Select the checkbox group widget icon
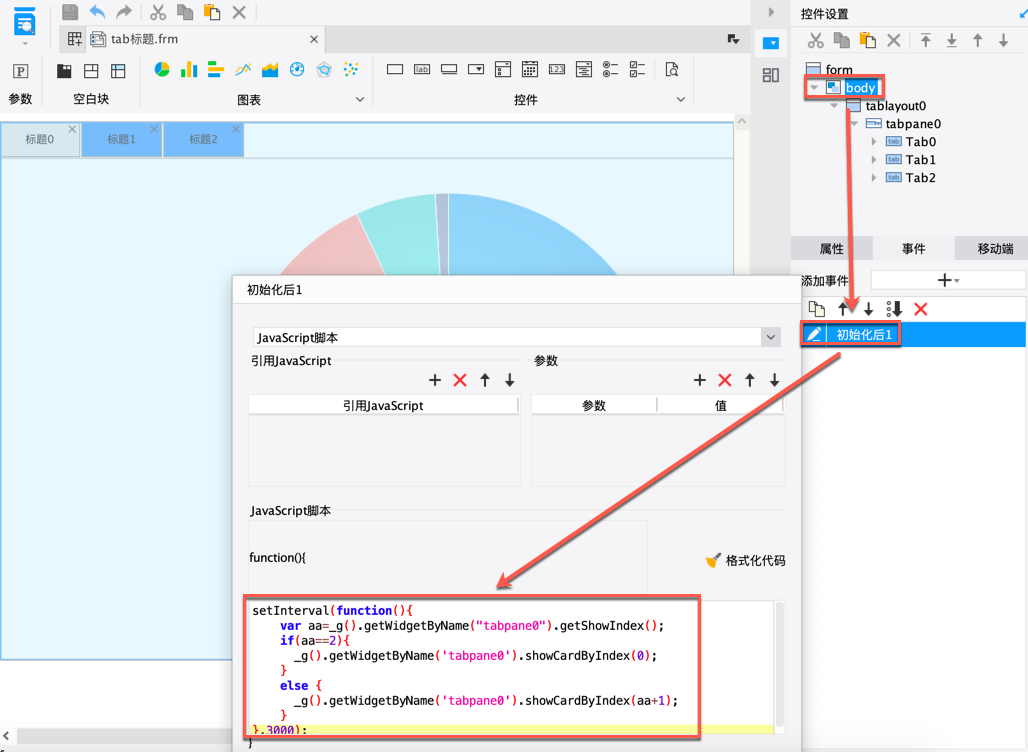Image resolution: width=1028 pixels, height=752 pixels. (637, 70)
